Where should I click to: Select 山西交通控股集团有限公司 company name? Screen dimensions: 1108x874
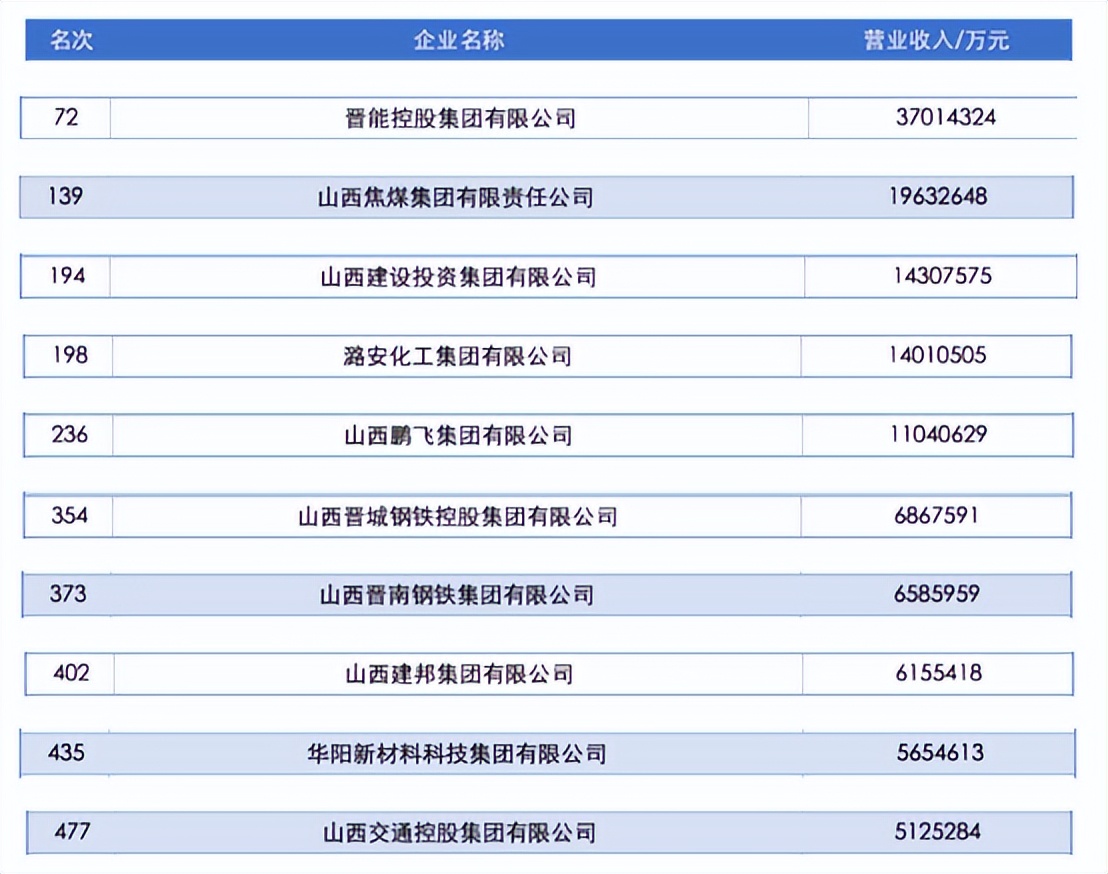(459, 832)
